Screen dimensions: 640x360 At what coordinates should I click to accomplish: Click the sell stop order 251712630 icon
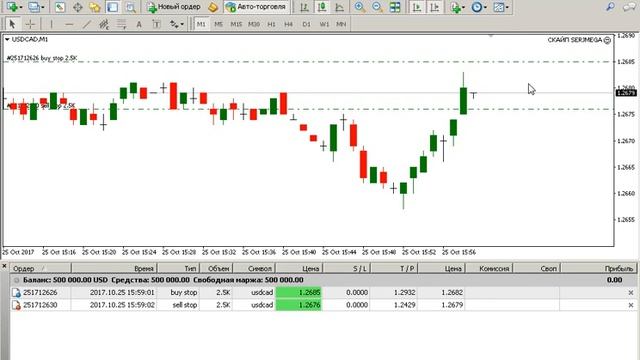coord(16,305)
